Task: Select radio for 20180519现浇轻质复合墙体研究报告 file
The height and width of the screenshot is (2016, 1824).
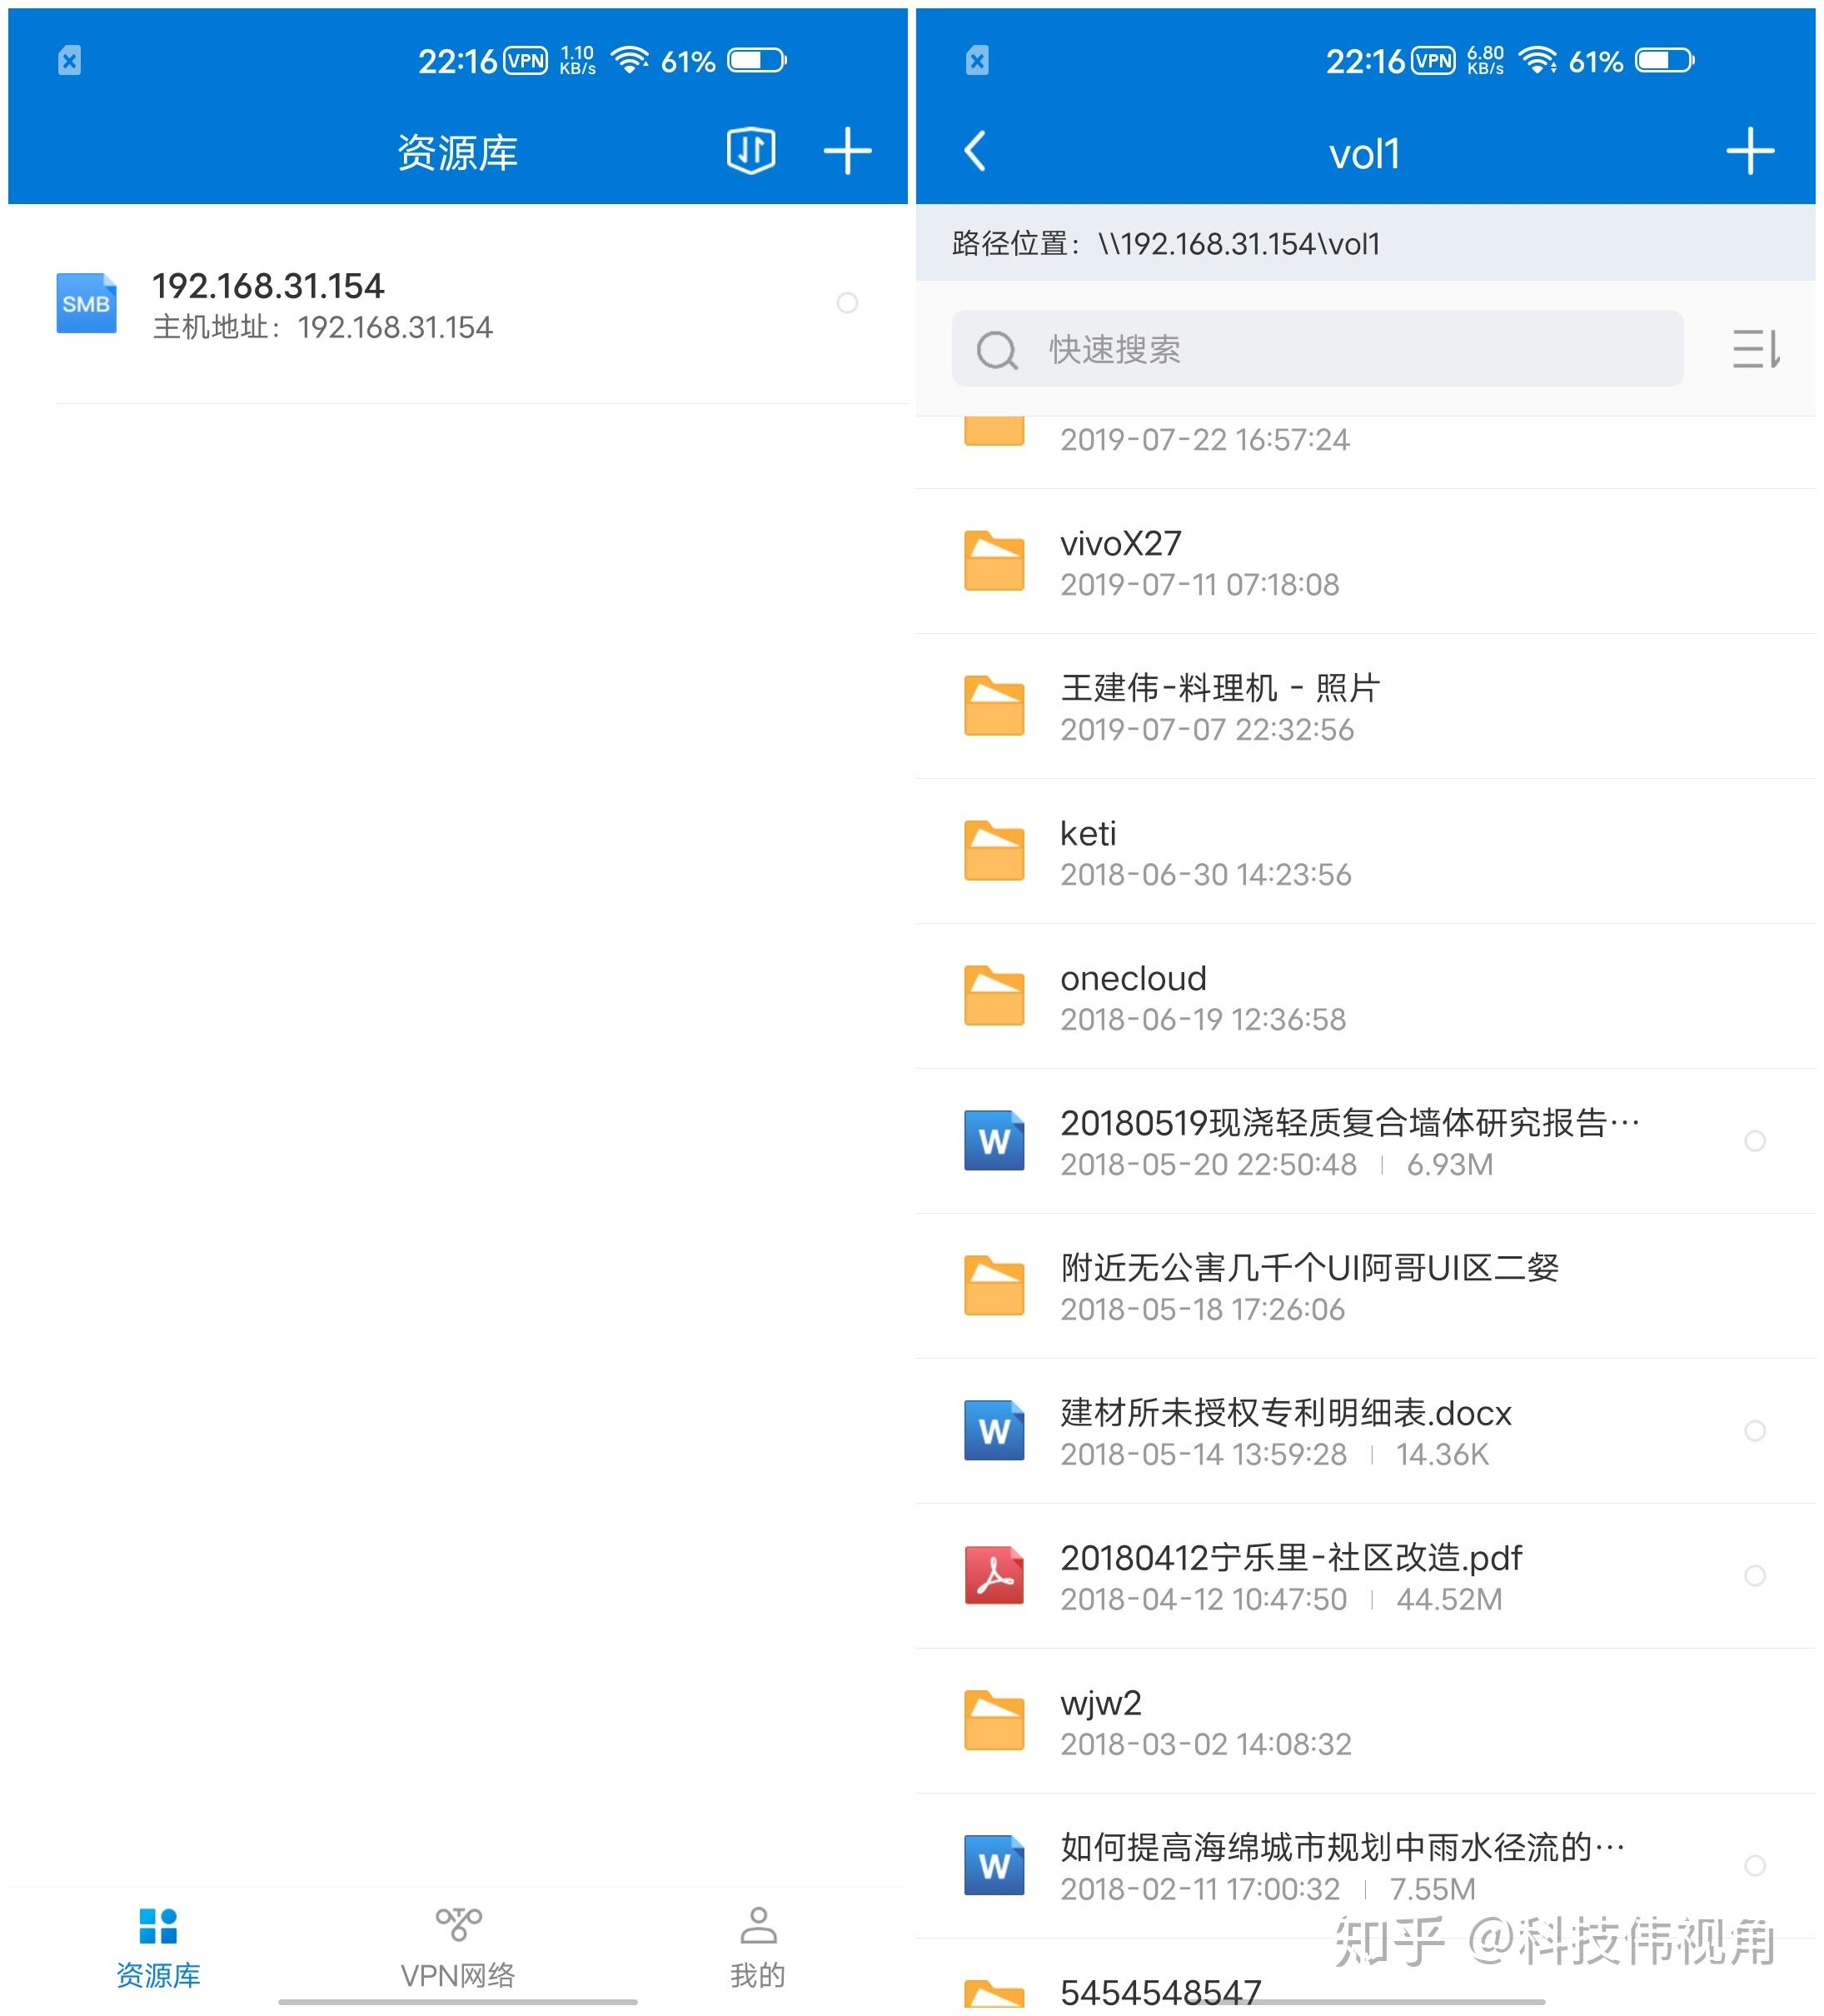Action: [x=1754, y=1140]
